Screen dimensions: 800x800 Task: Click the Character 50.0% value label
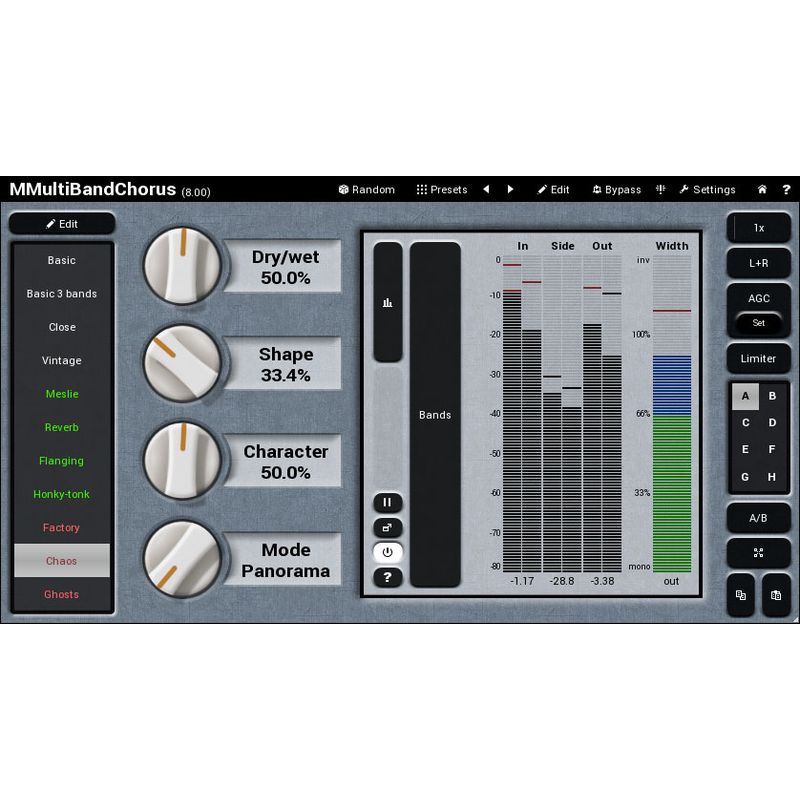pos(285,462)
